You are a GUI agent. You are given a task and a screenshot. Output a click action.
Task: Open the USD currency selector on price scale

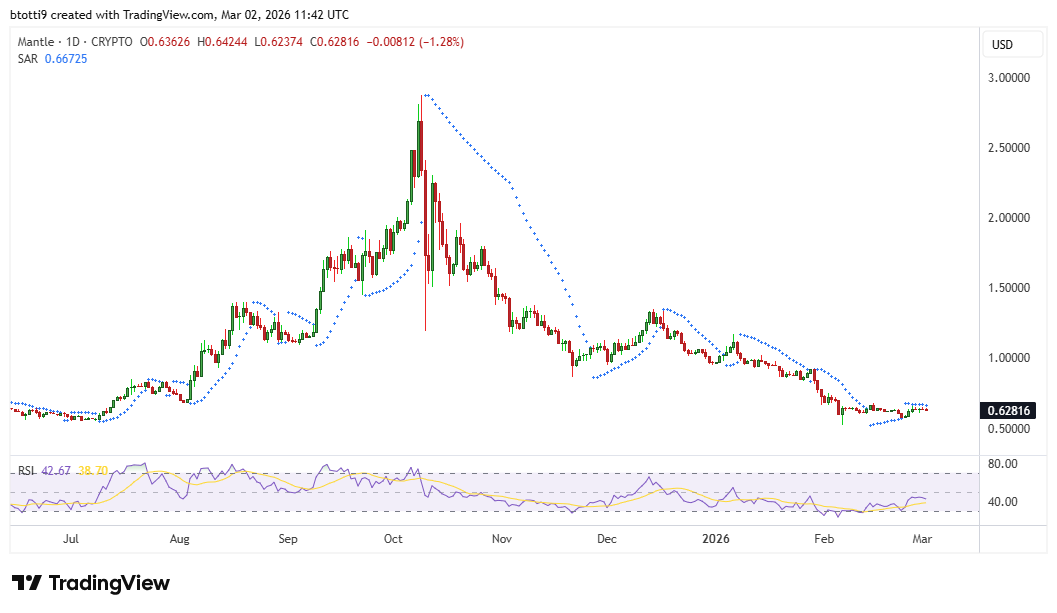tap(1012, 44)
